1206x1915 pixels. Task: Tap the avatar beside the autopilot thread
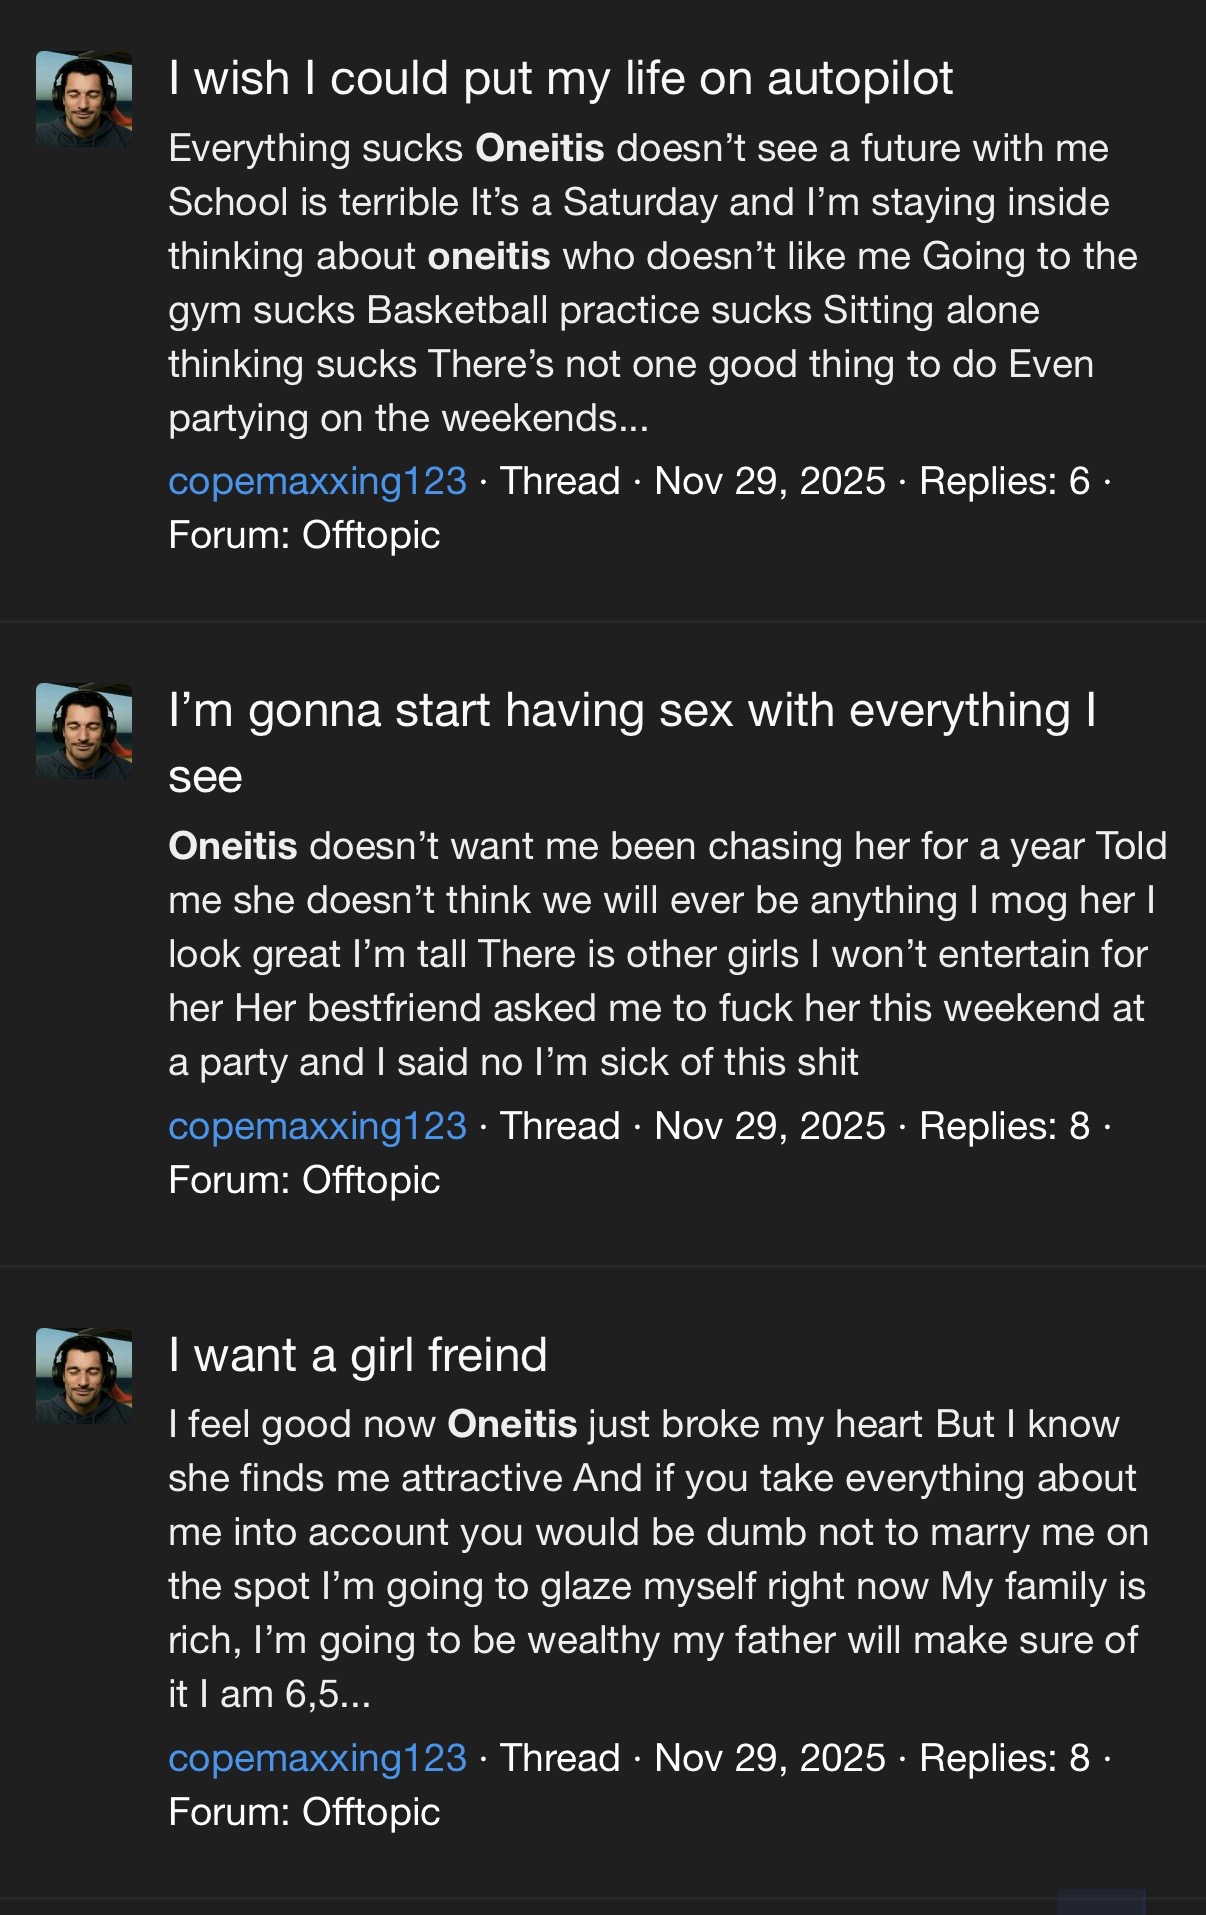(84, 99)
